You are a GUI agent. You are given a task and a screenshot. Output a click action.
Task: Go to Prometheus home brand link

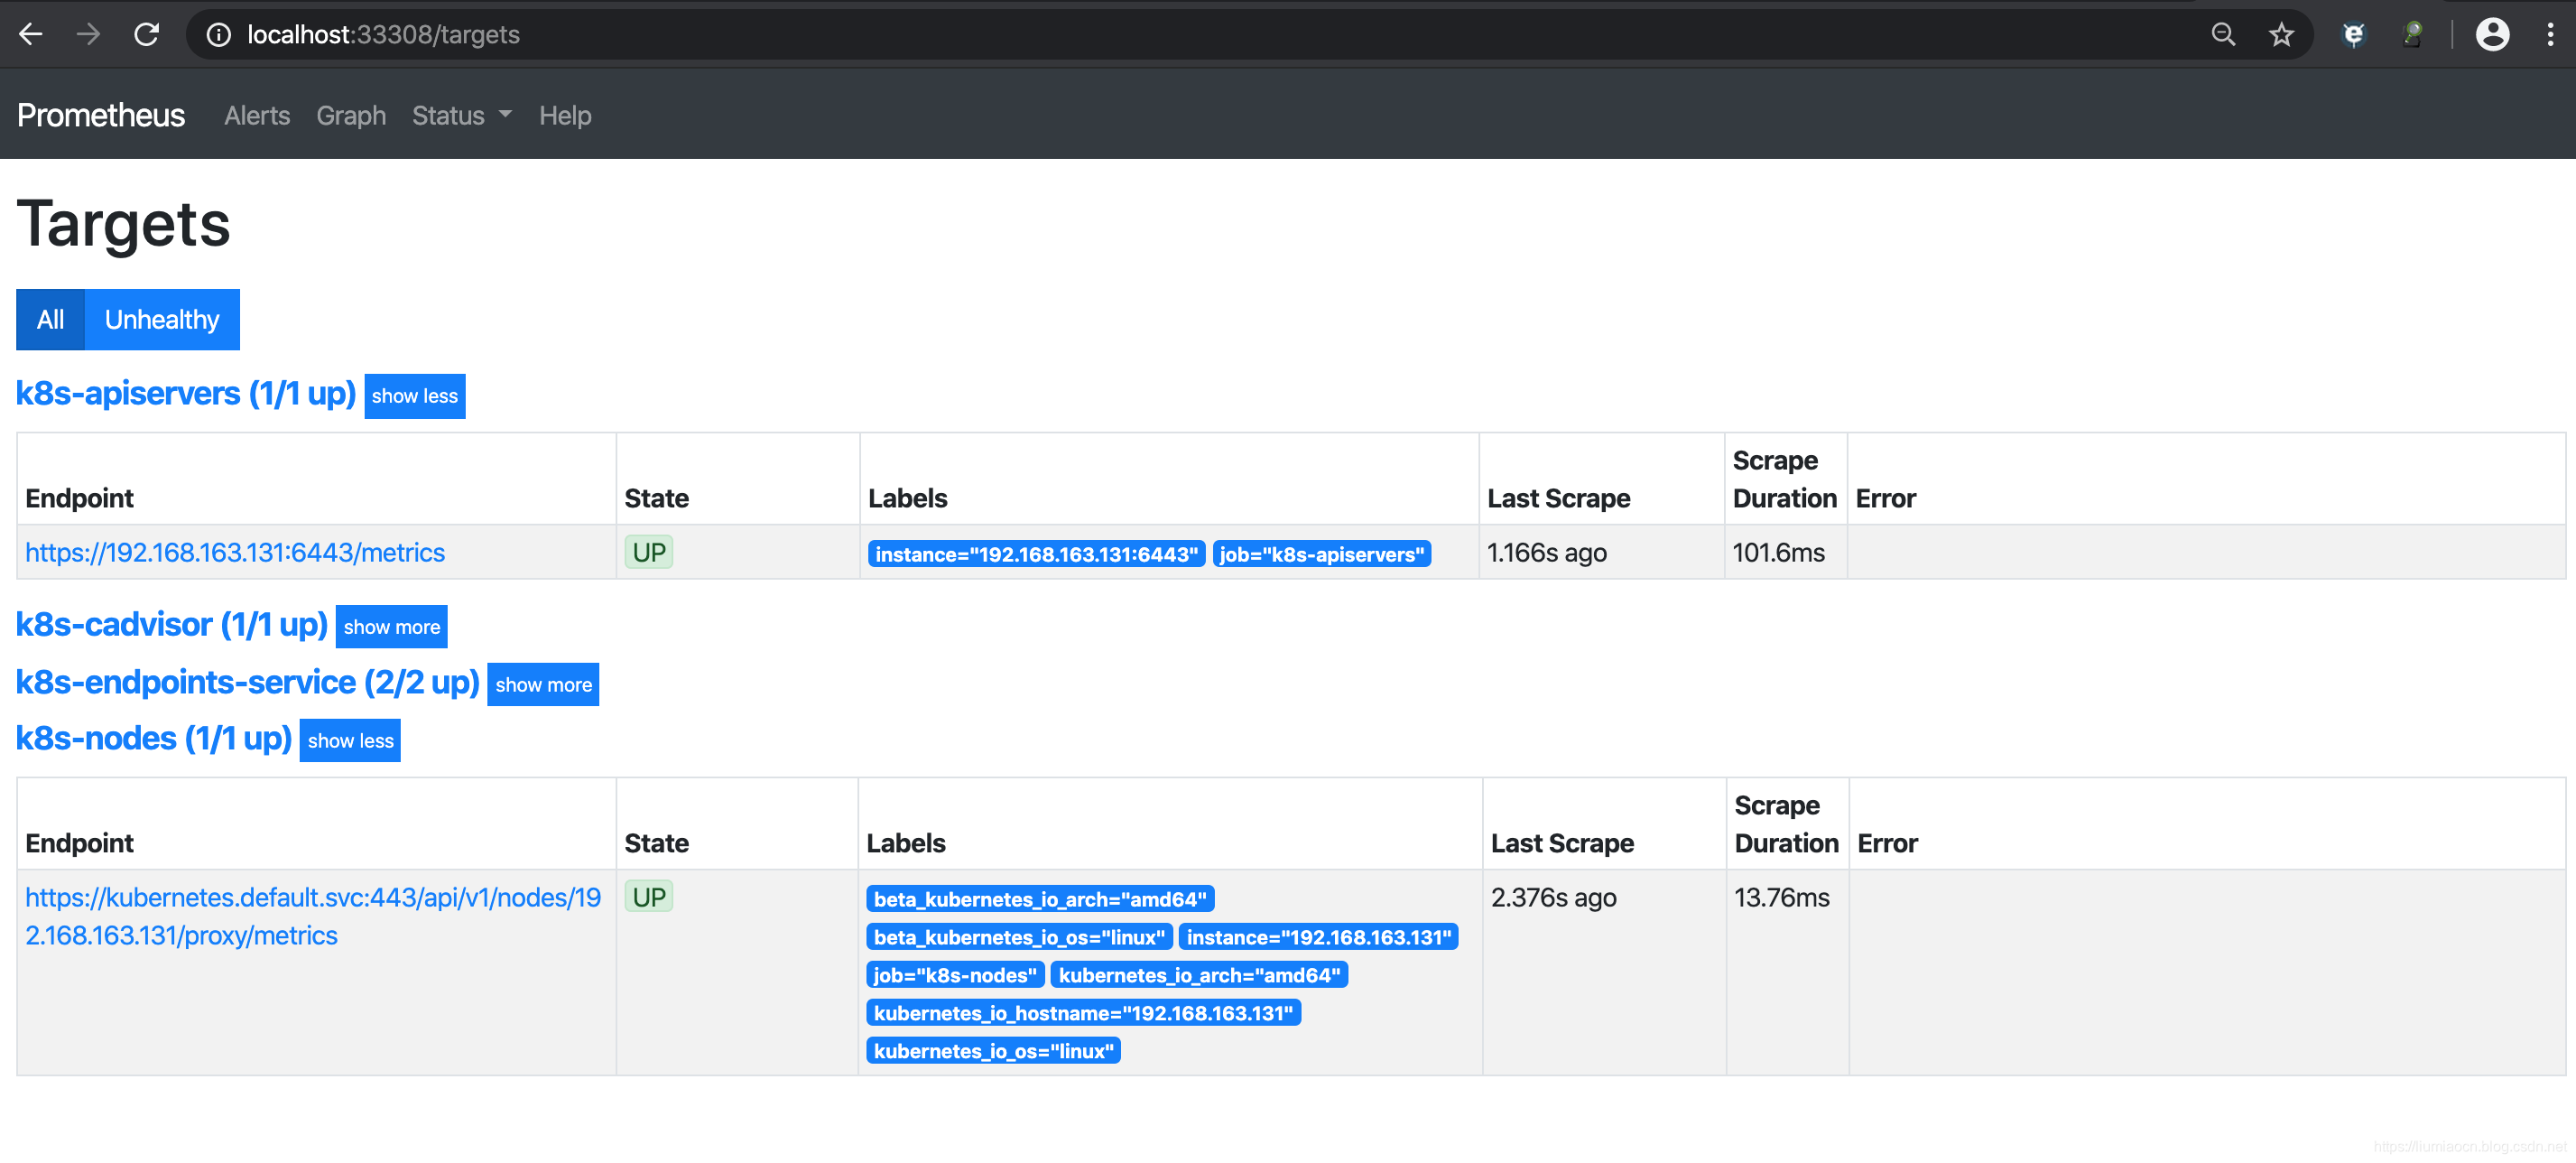[x=101, y=115]
